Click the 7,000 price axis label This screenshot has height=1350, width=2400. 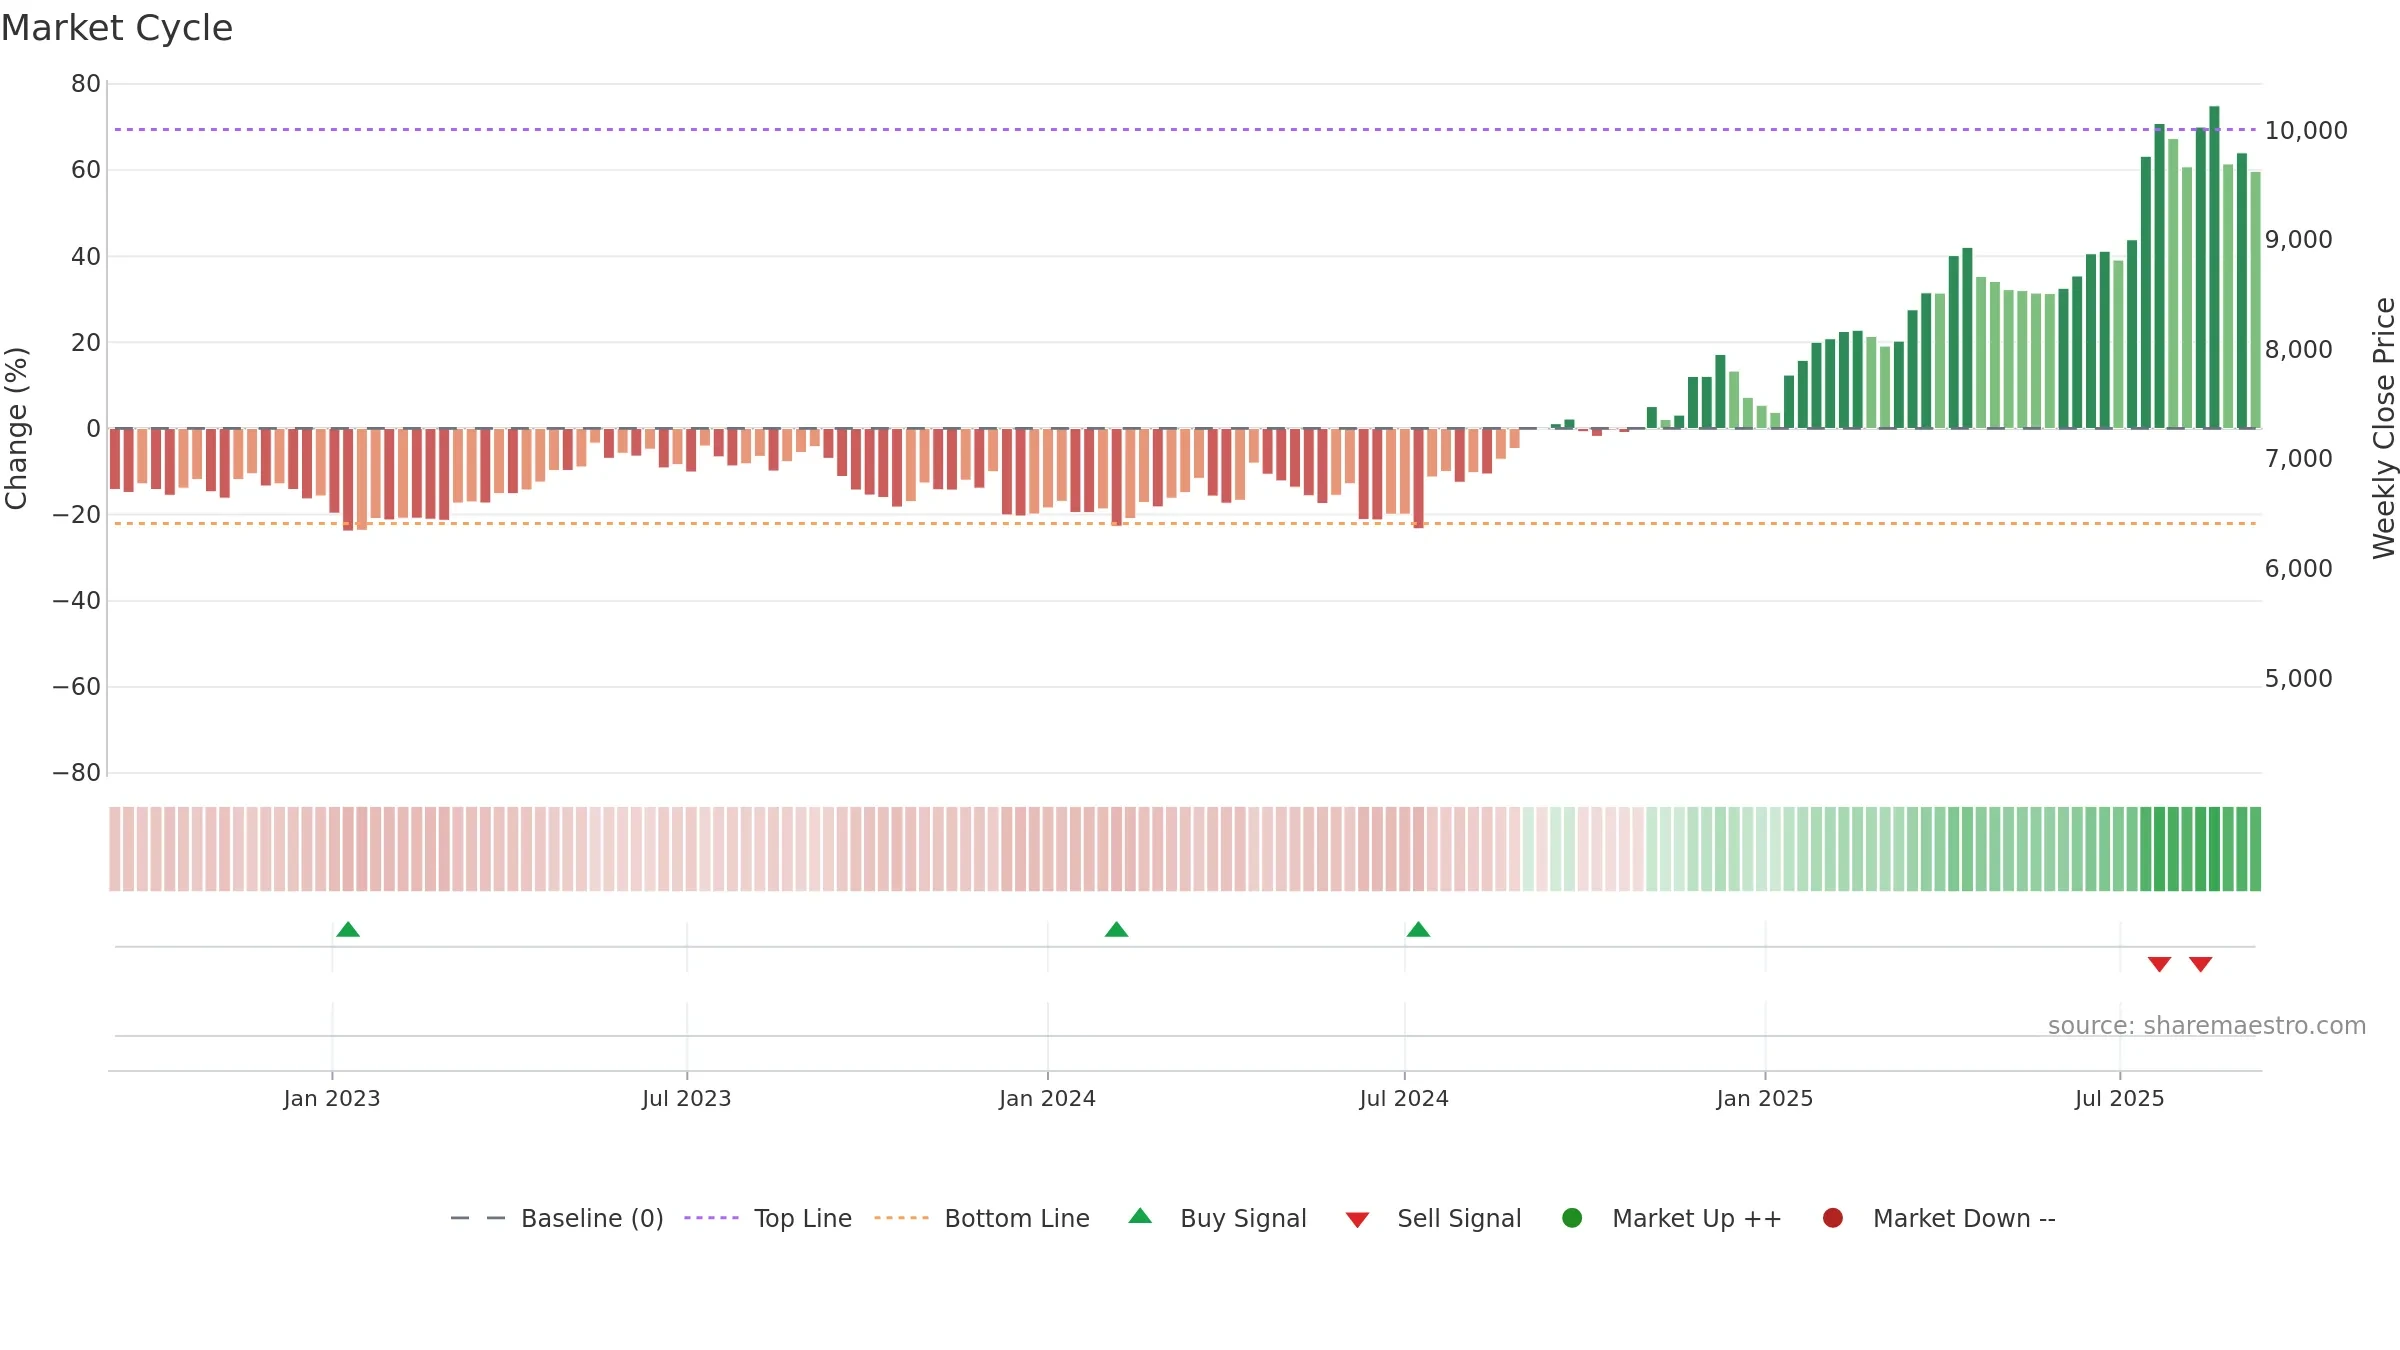tap(2299, 459)
